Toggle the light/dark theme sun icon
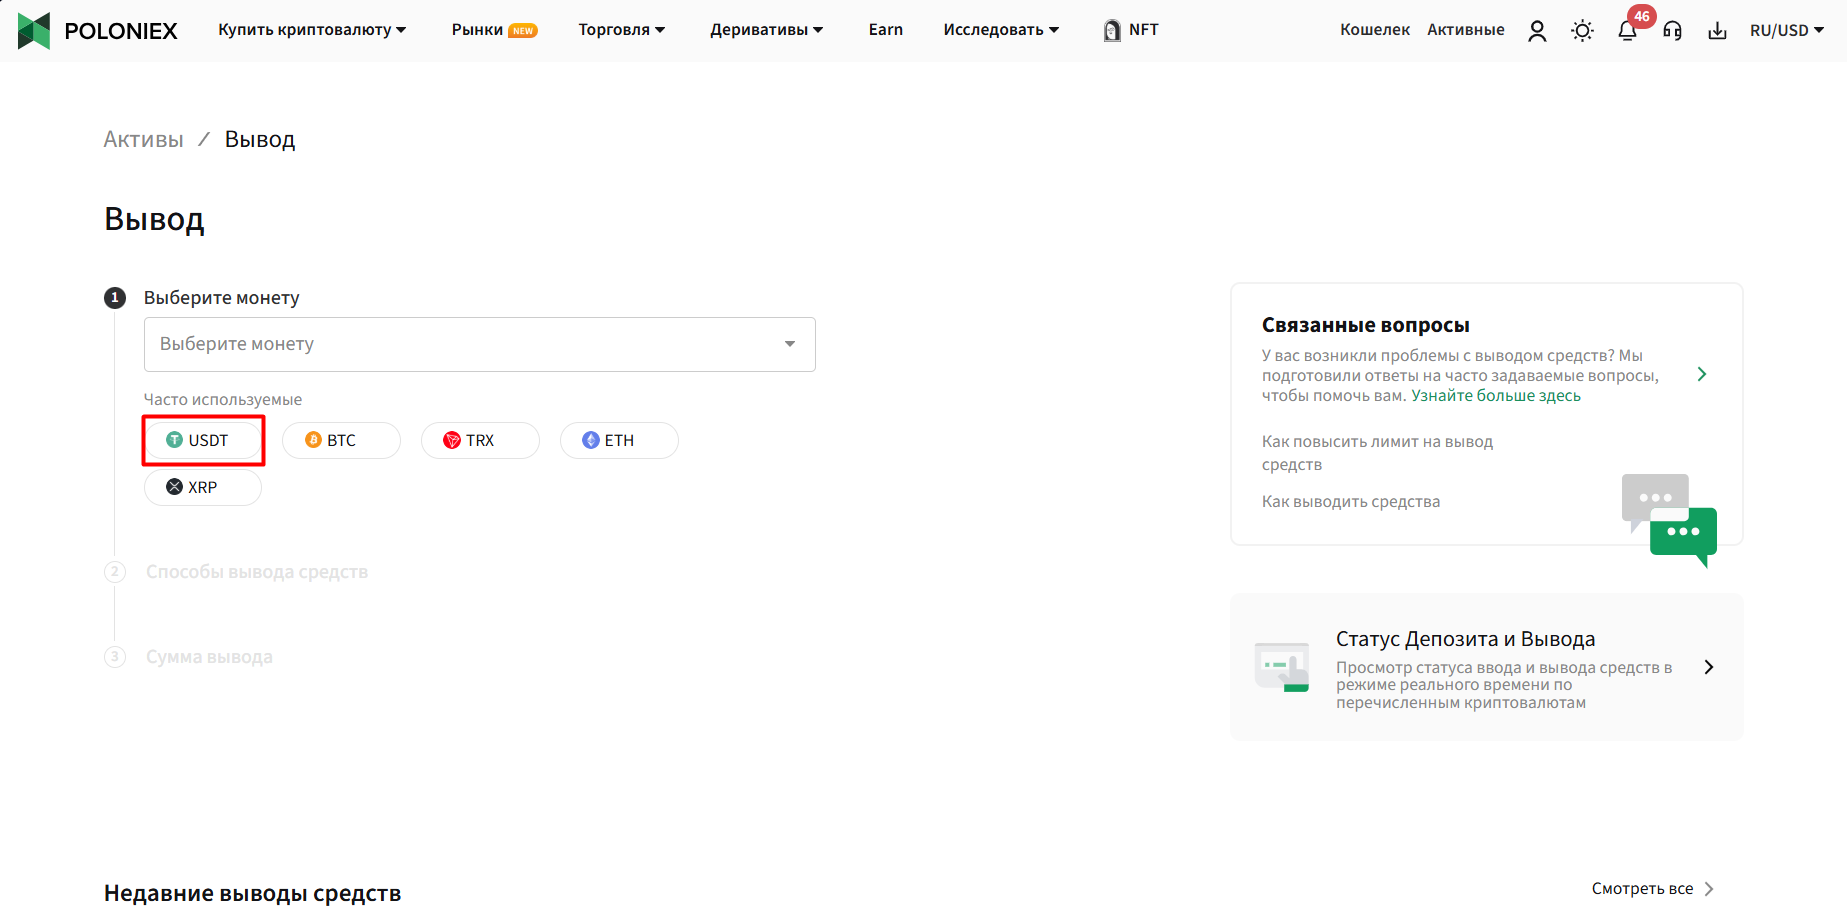Image resolution: width=1847 pixels, height=915 pixels. 1582,31
